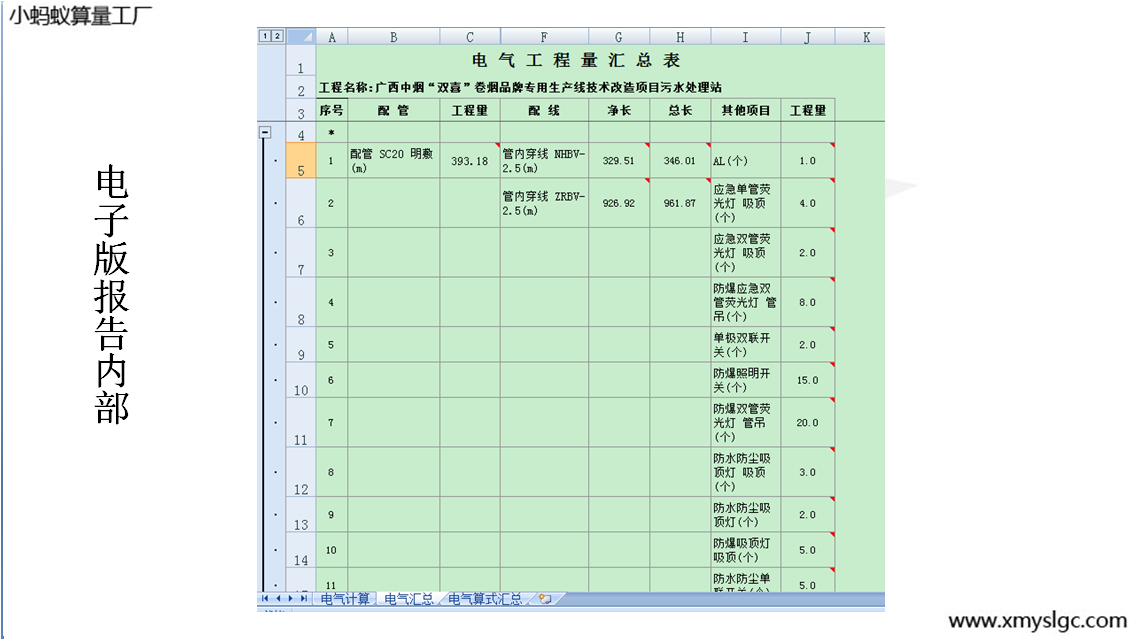Click the title cell 电气工程量汇总表

[x=575, y=61]
